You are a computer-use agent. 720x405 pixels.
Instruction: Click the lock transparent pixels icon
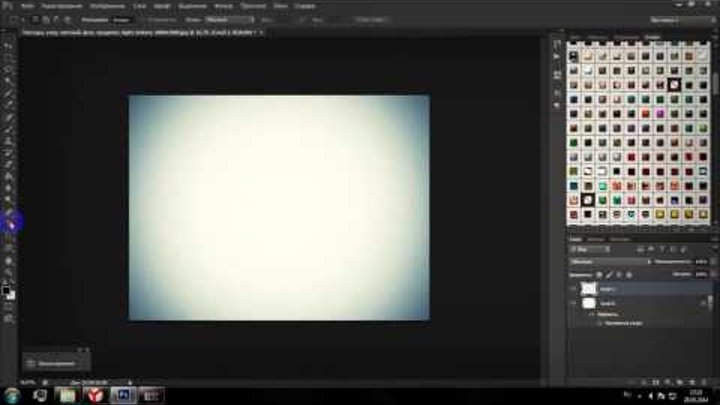(x=600, y=273)
